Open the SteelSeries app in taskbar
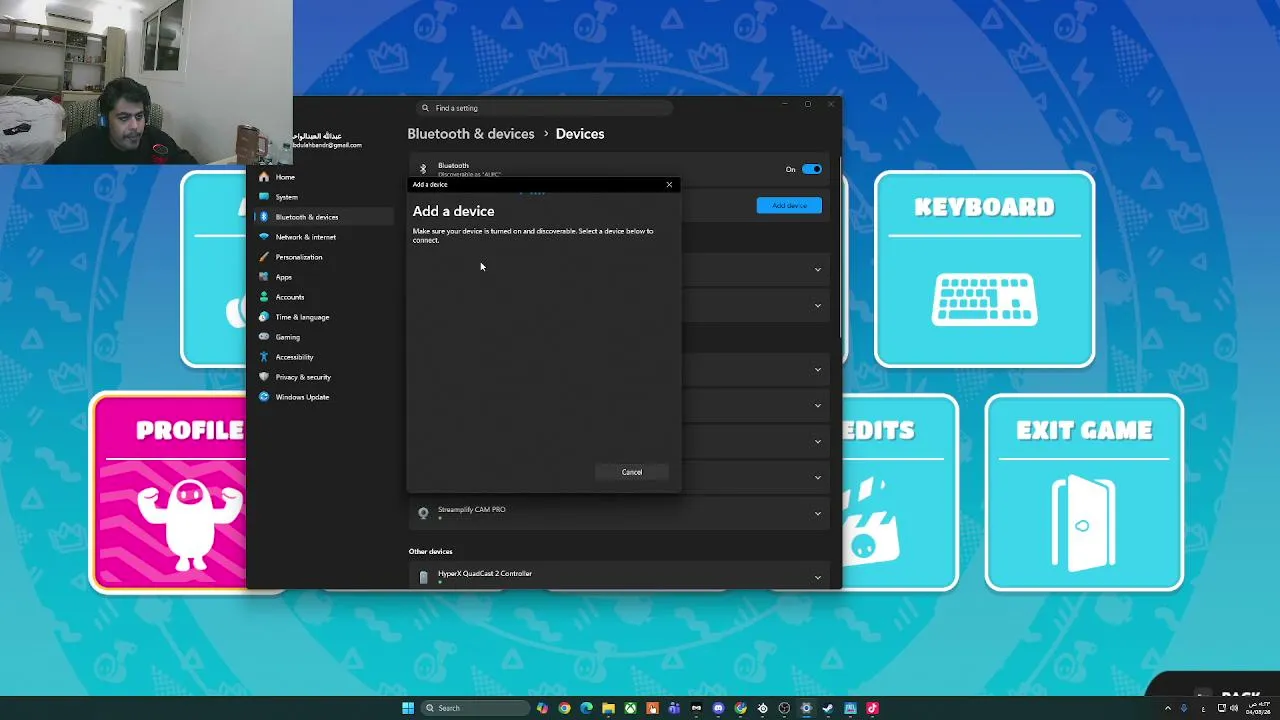The image size is (1280, 720). click(762, 708)
